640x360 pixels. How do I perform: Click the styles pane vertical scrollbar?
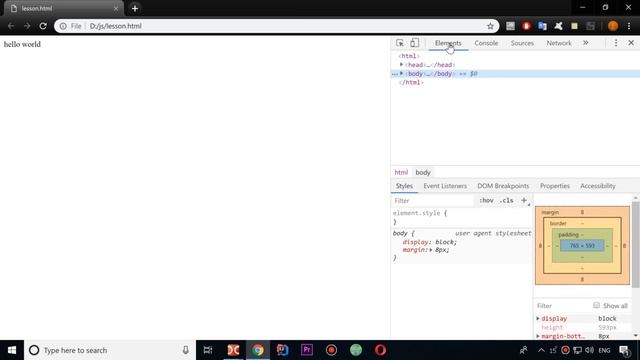coord(636,245)
